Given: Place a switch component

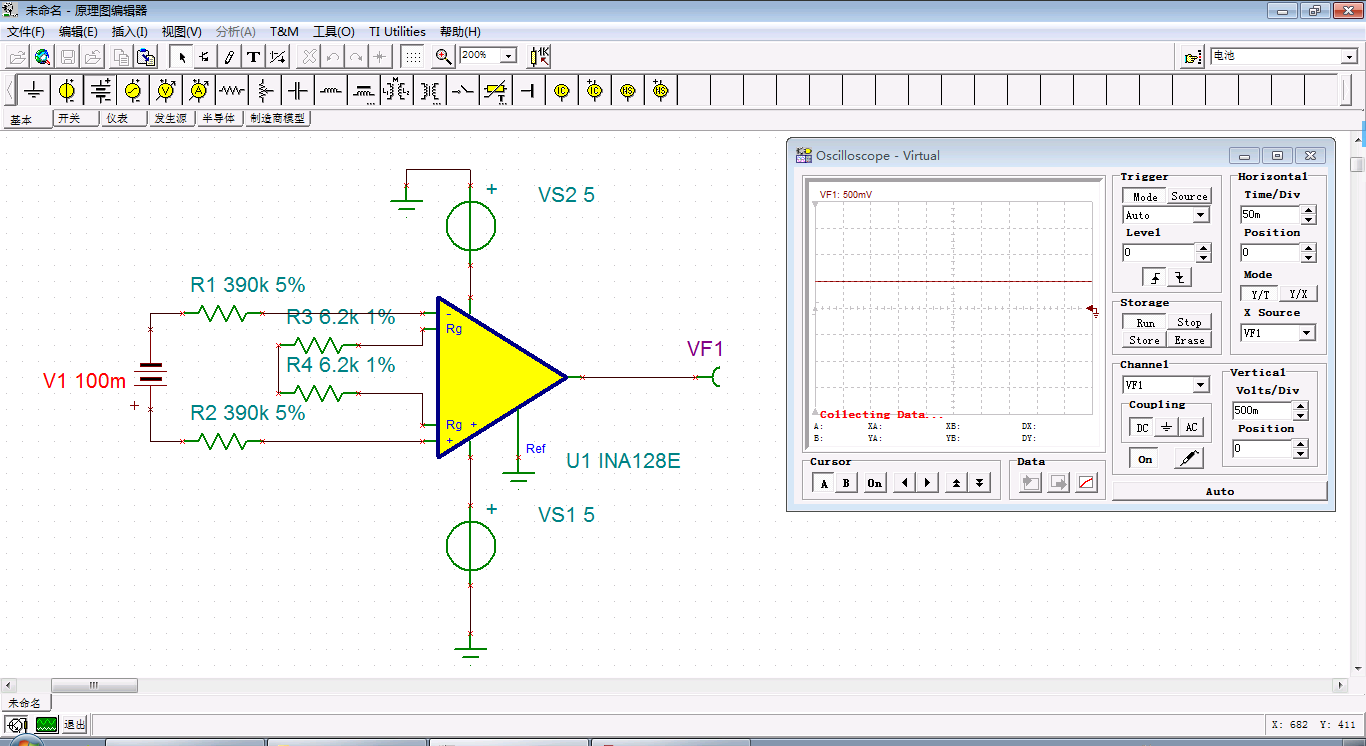Looking at the screenshot, I should click(463, 91).
